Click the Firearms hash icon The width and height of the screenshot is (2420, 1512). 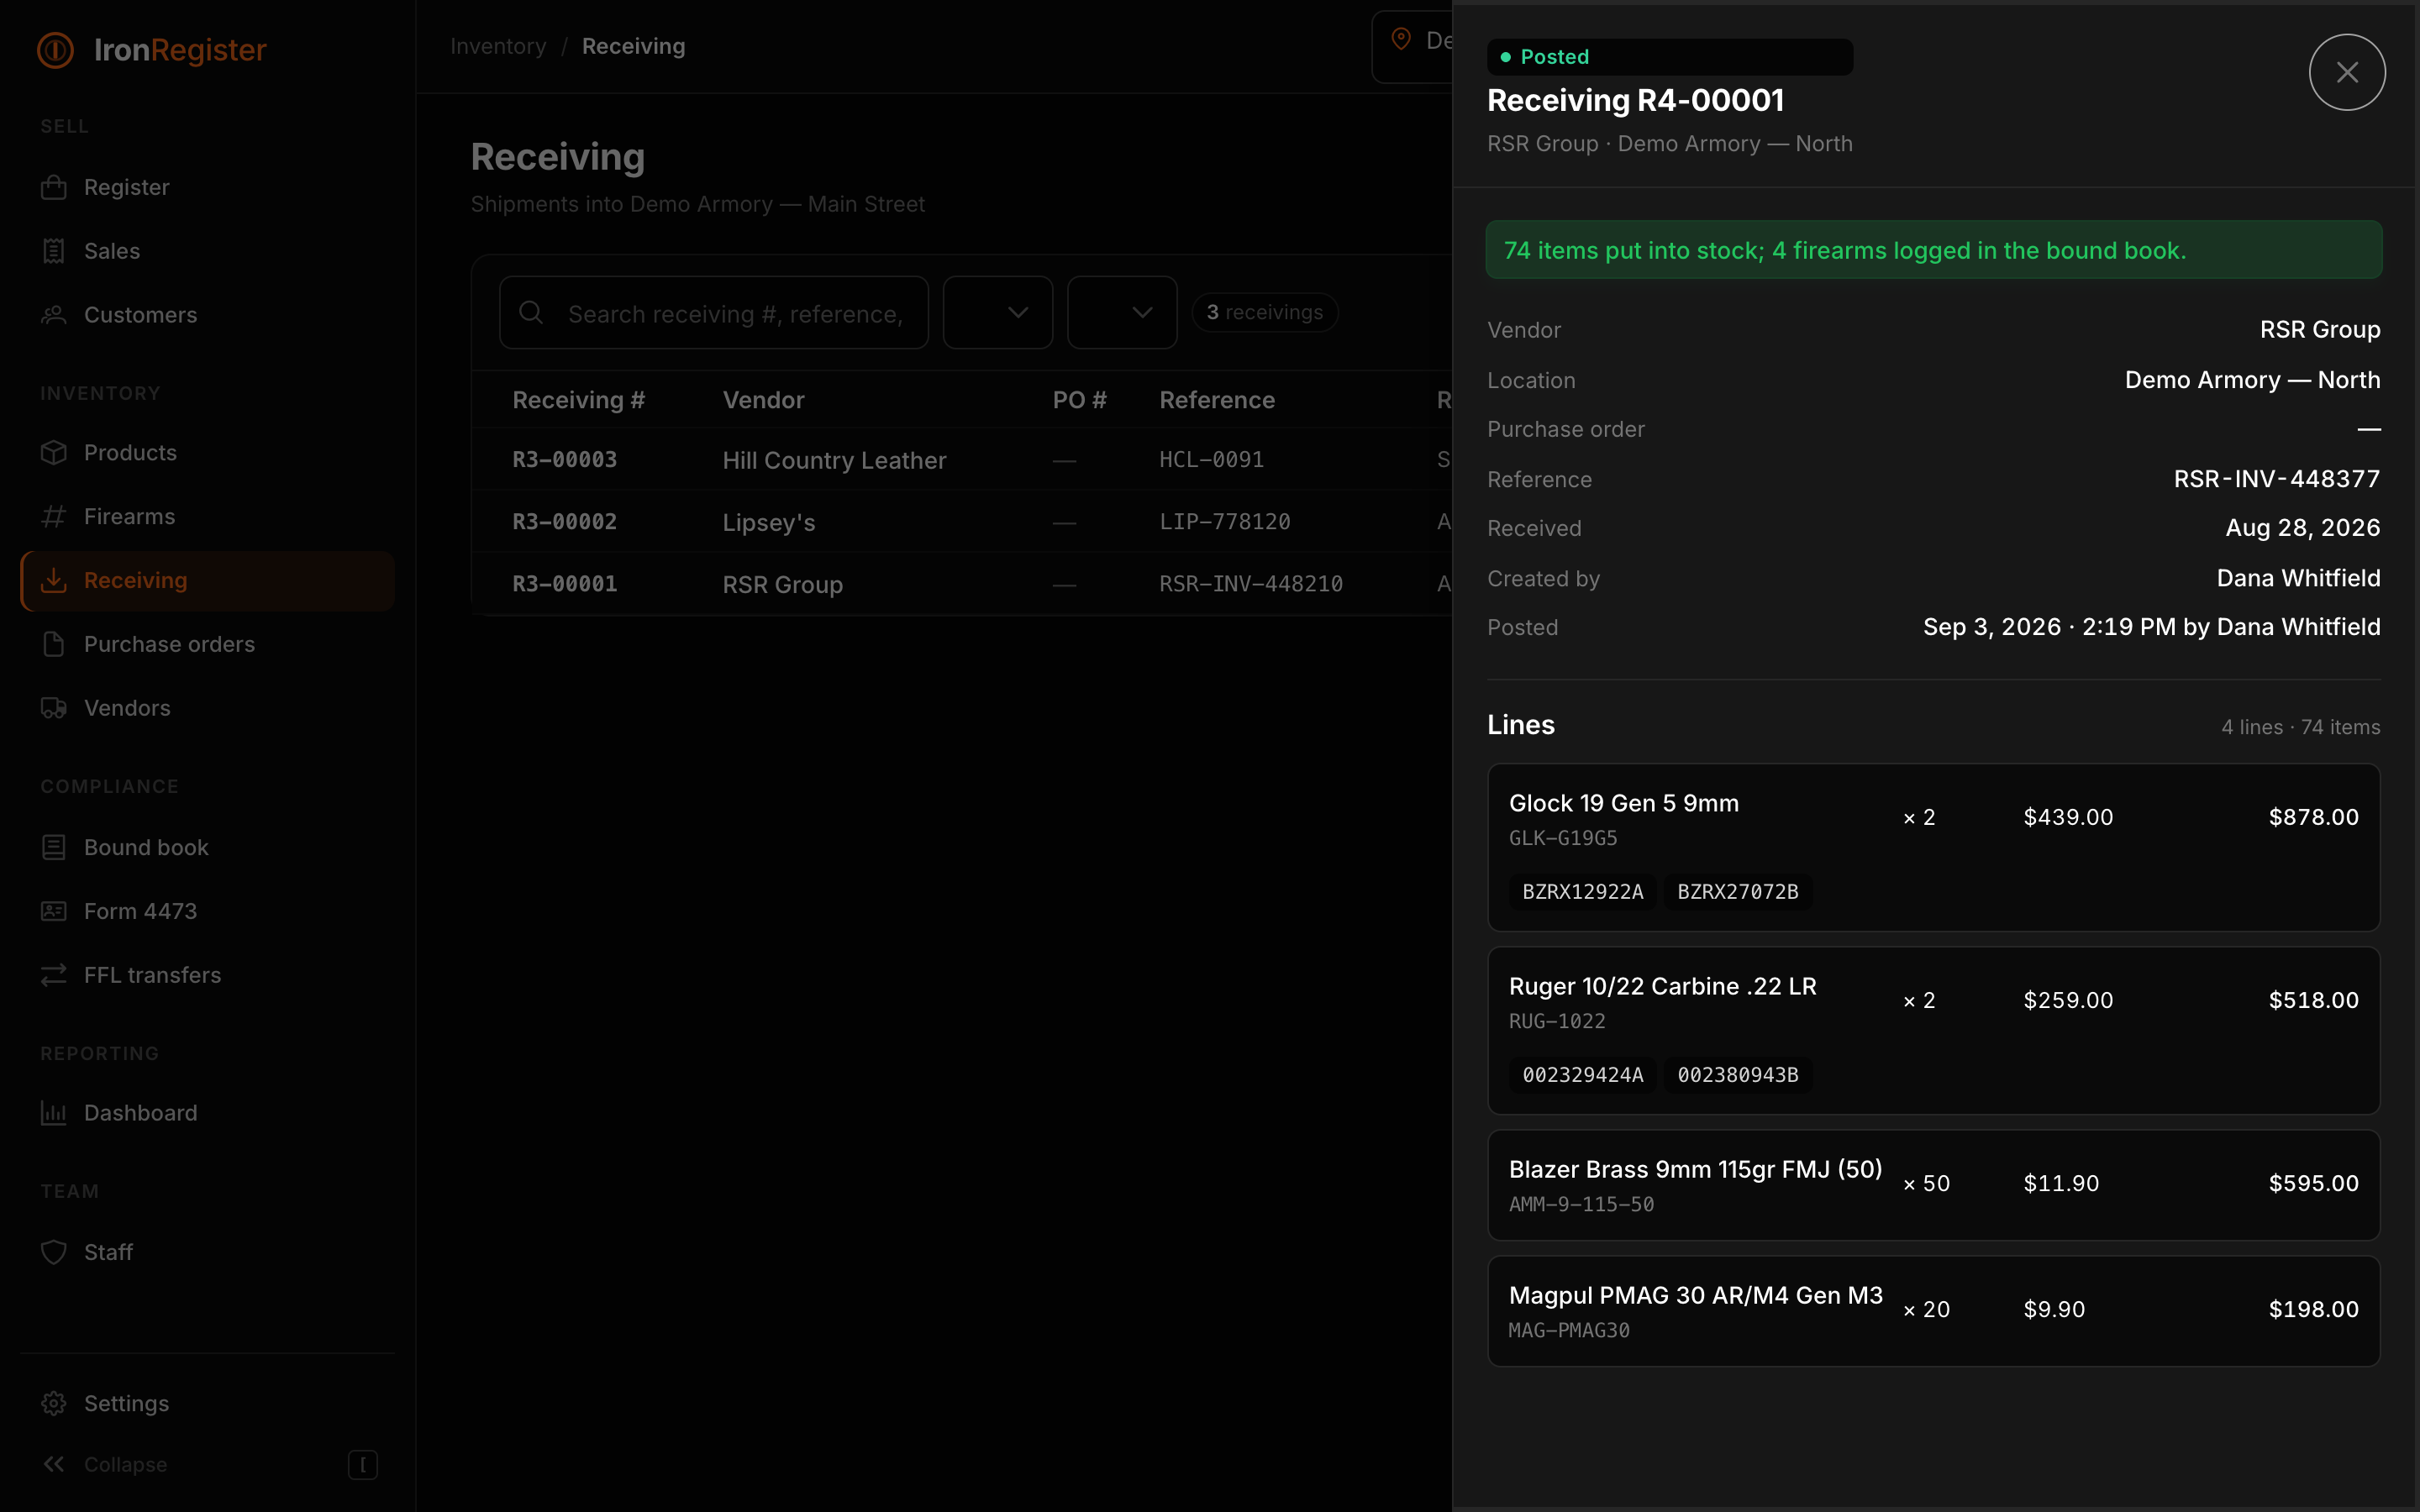pyautogui.click(x=54, y=517)
